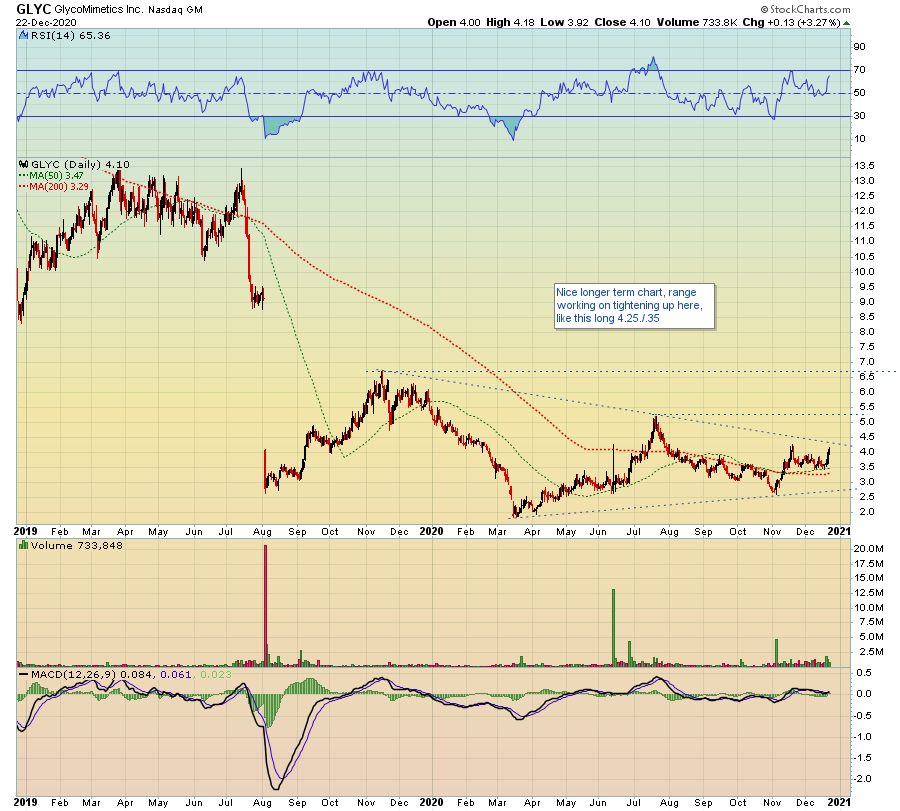Click the RSI(14) 65.36 indicator label
This screenshot has width=900, height=811.
[x=71, y=36]
